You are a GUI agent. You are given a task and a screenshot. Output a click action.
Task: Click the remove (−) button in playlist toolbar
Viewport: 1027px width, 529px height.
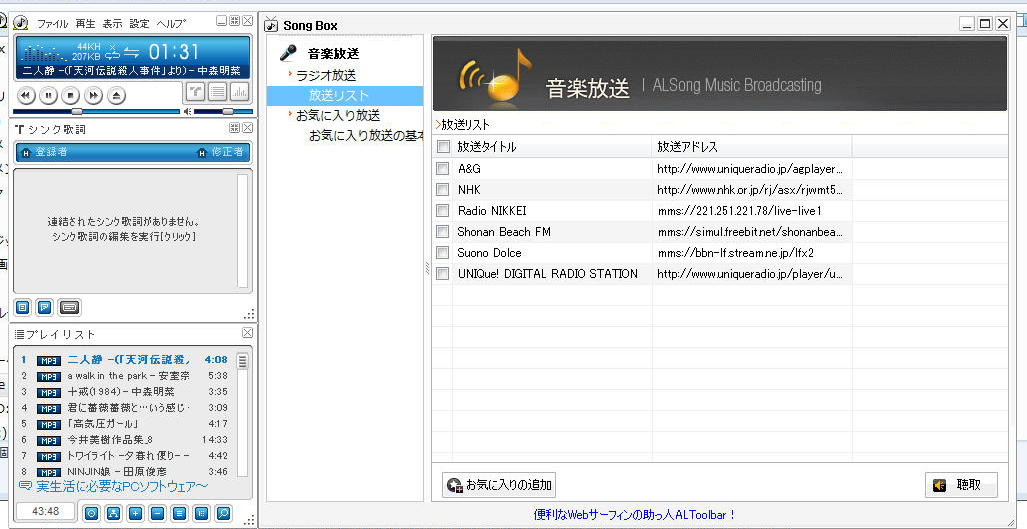157,513
